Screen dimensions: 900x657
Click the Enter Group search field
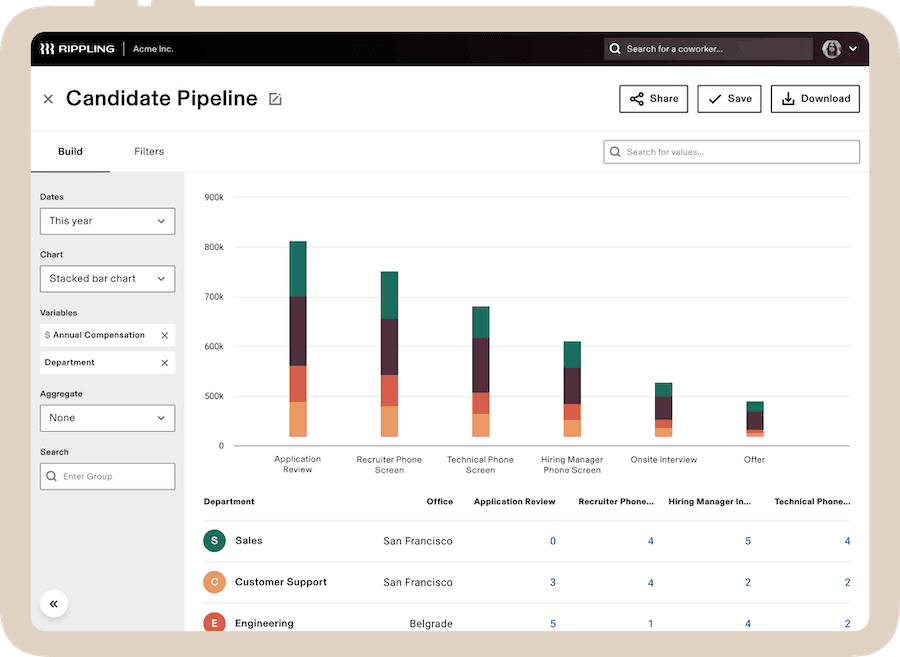tap(107, 476)
